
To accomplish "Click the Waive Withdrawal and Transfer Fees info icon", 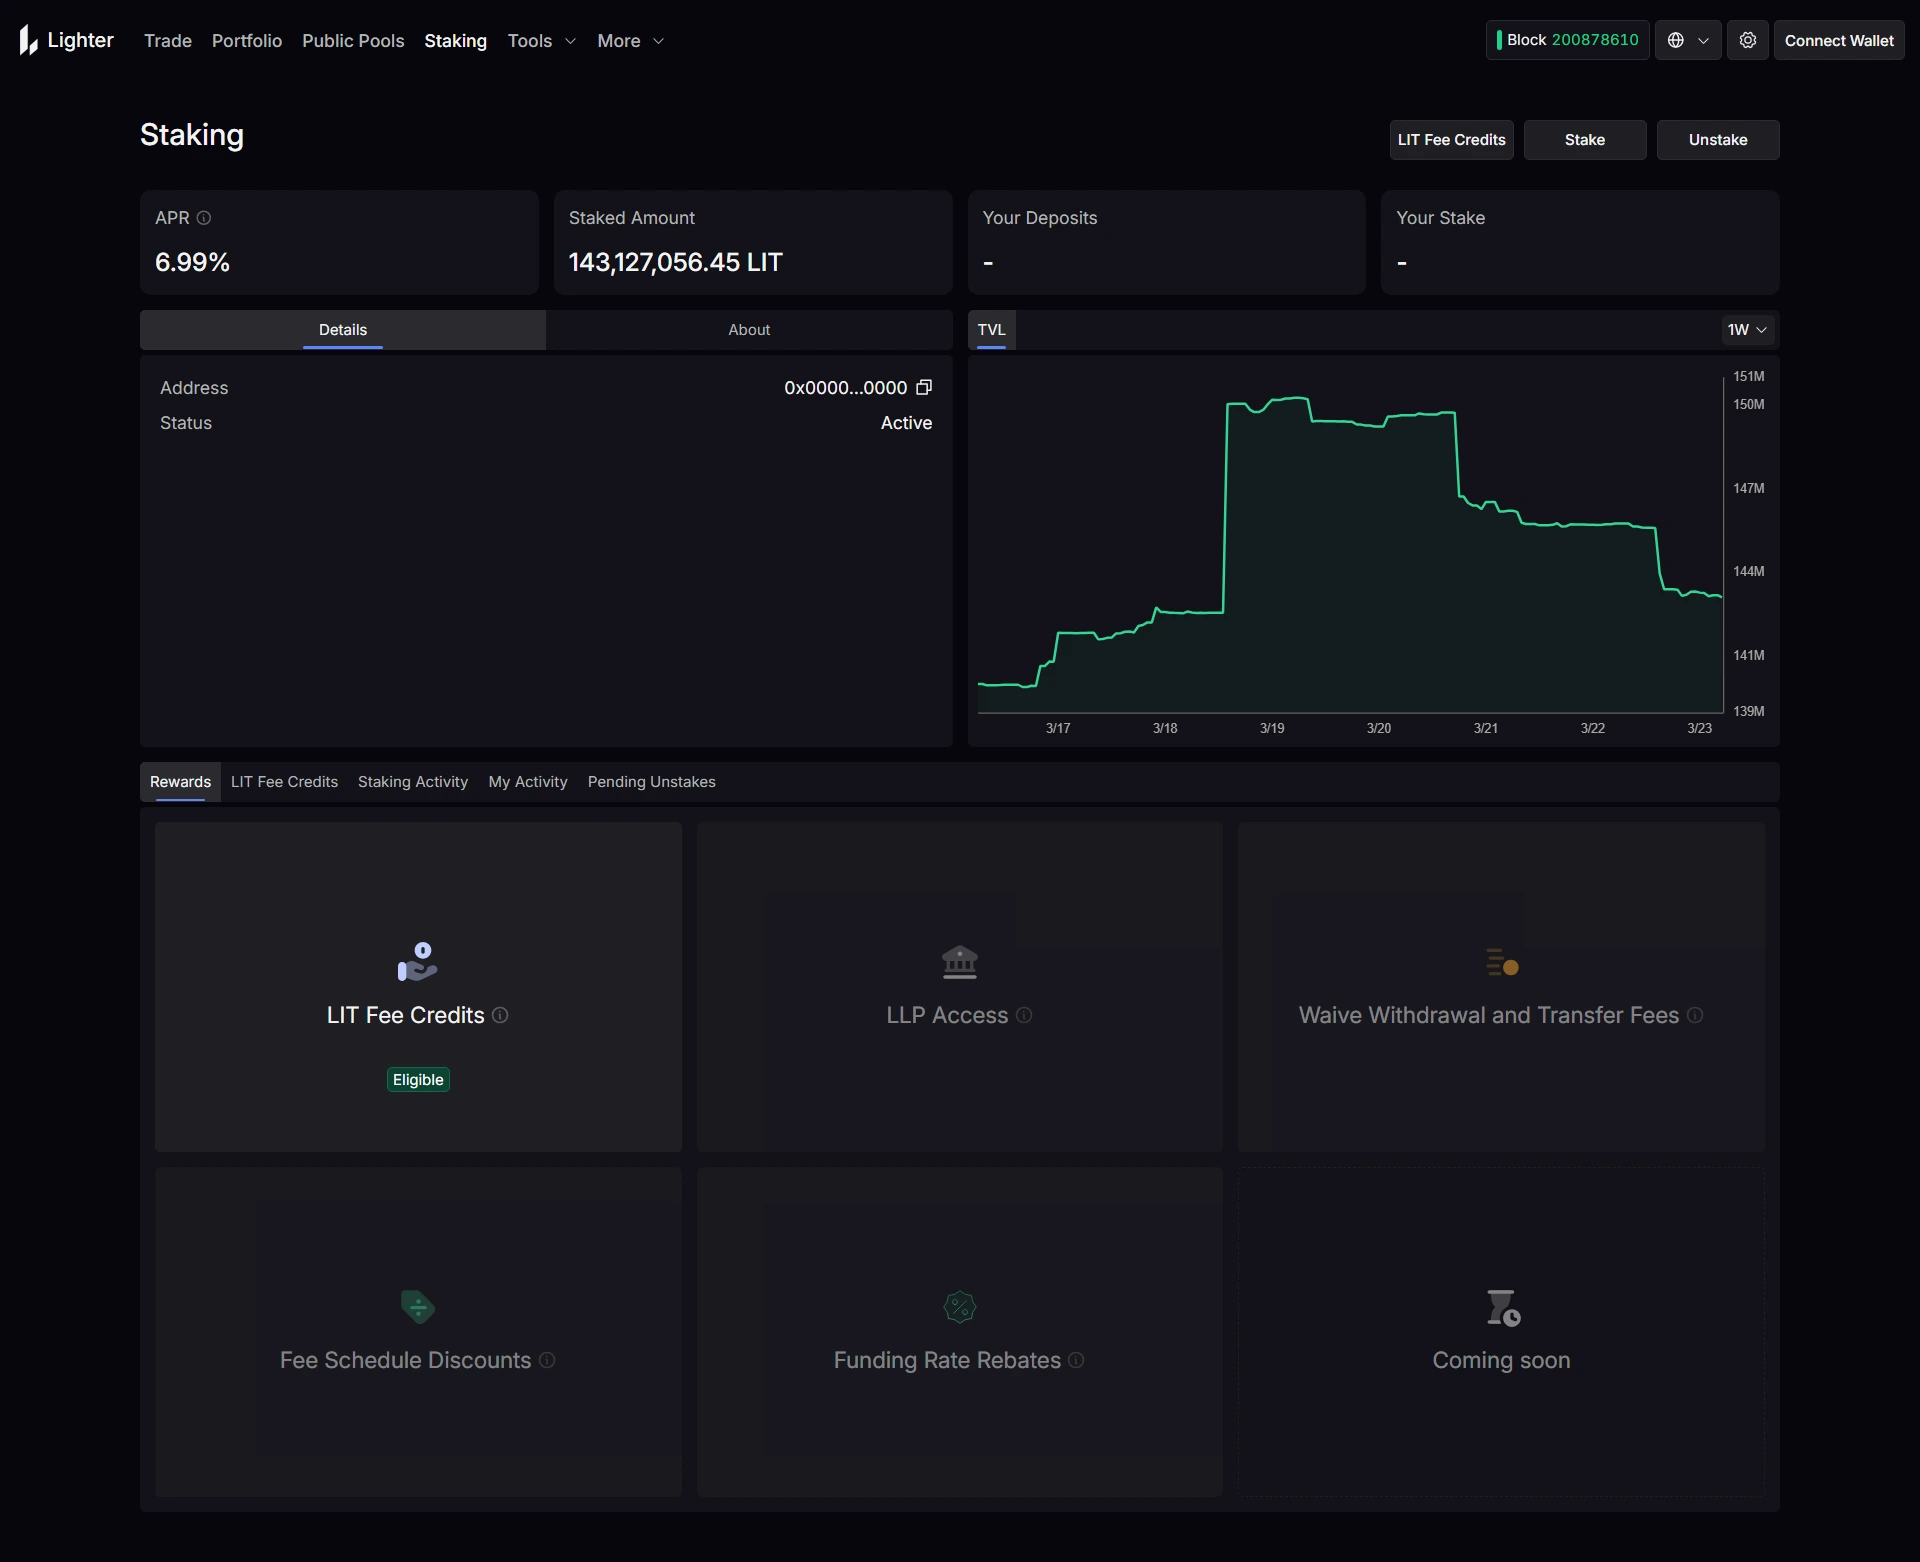I will click(x=1695, y=1016).
